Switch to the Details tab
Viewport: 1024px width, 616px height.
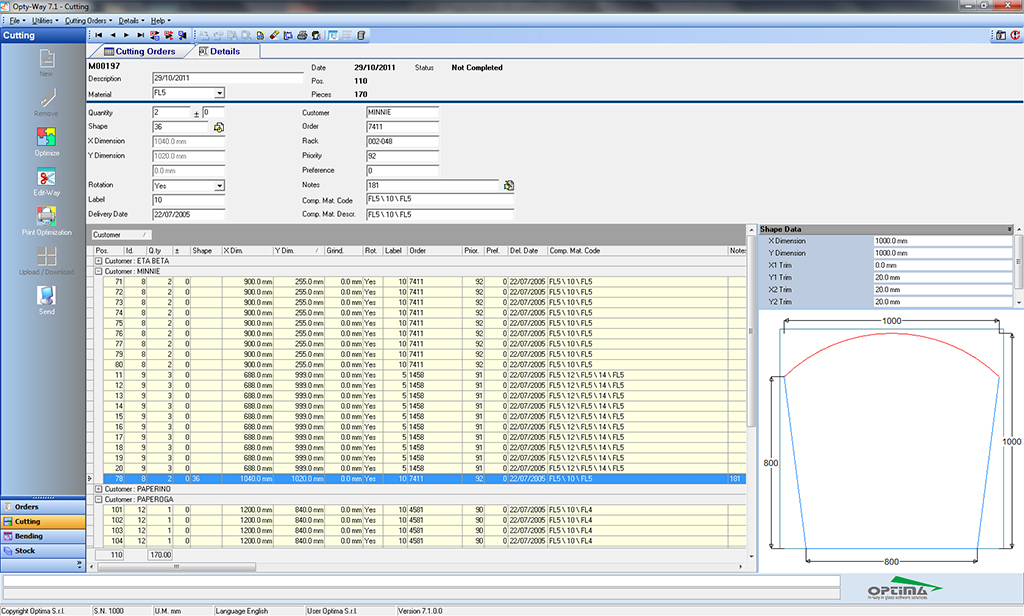click(x=220, y=51)
